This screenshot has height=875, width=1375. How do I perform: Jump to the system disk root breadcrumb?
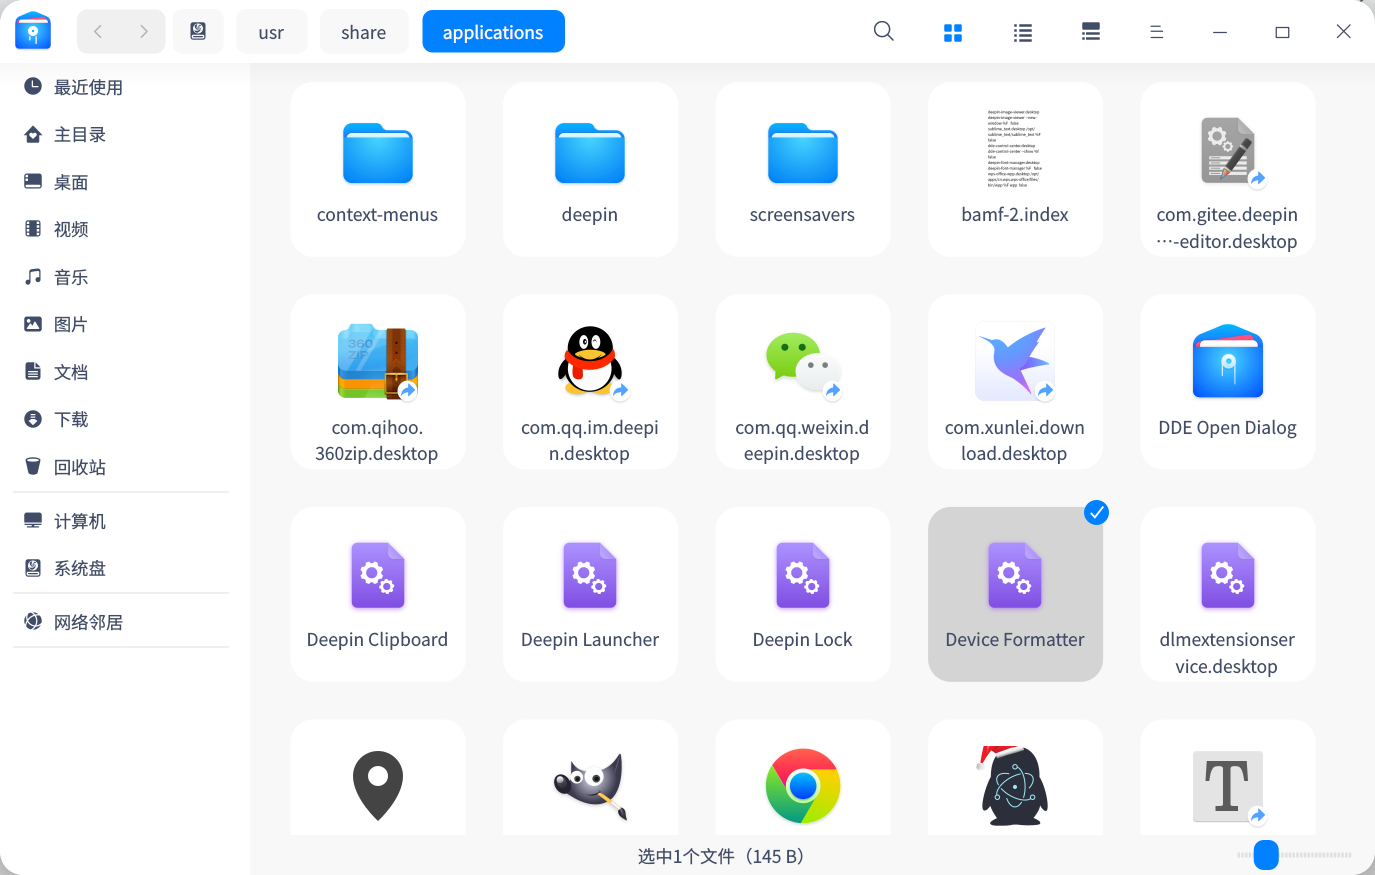pos(198,32)
